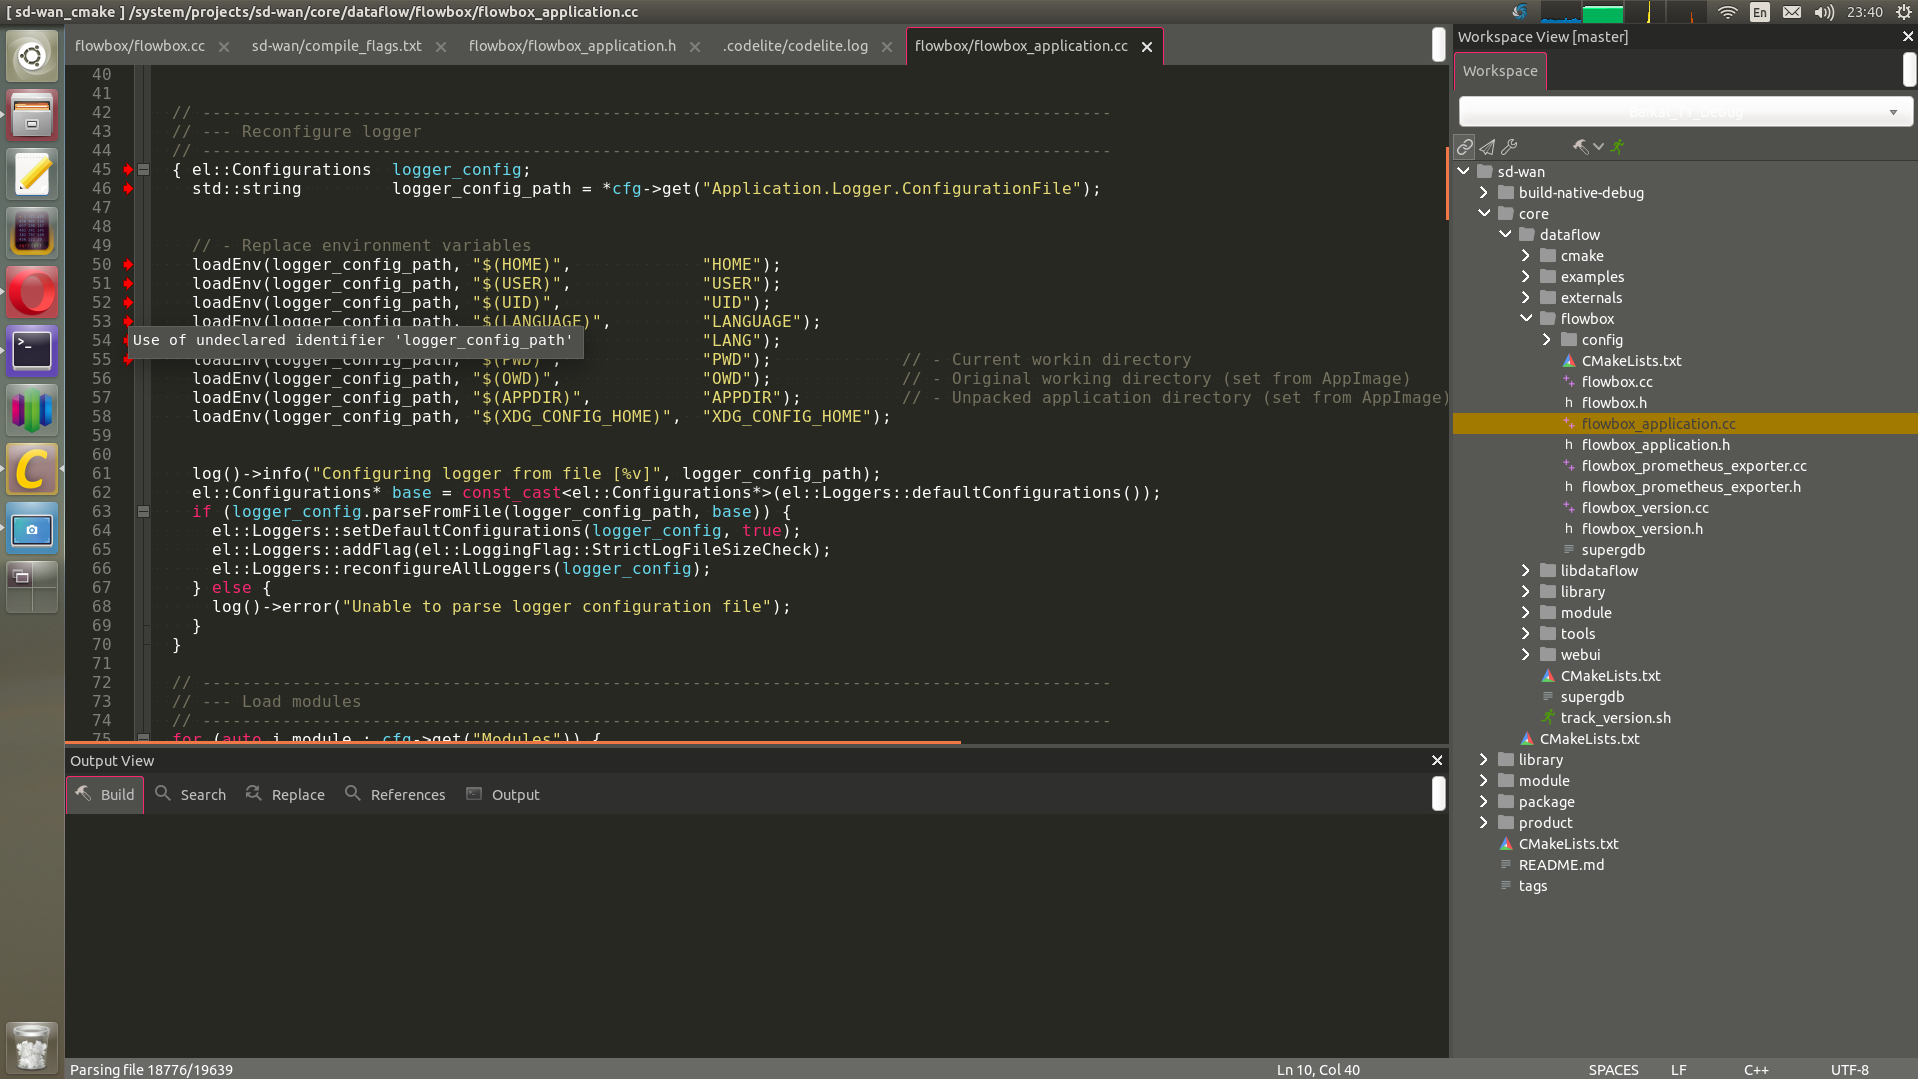Switch to the flowbox_application.h tab

tap(573, 45)
